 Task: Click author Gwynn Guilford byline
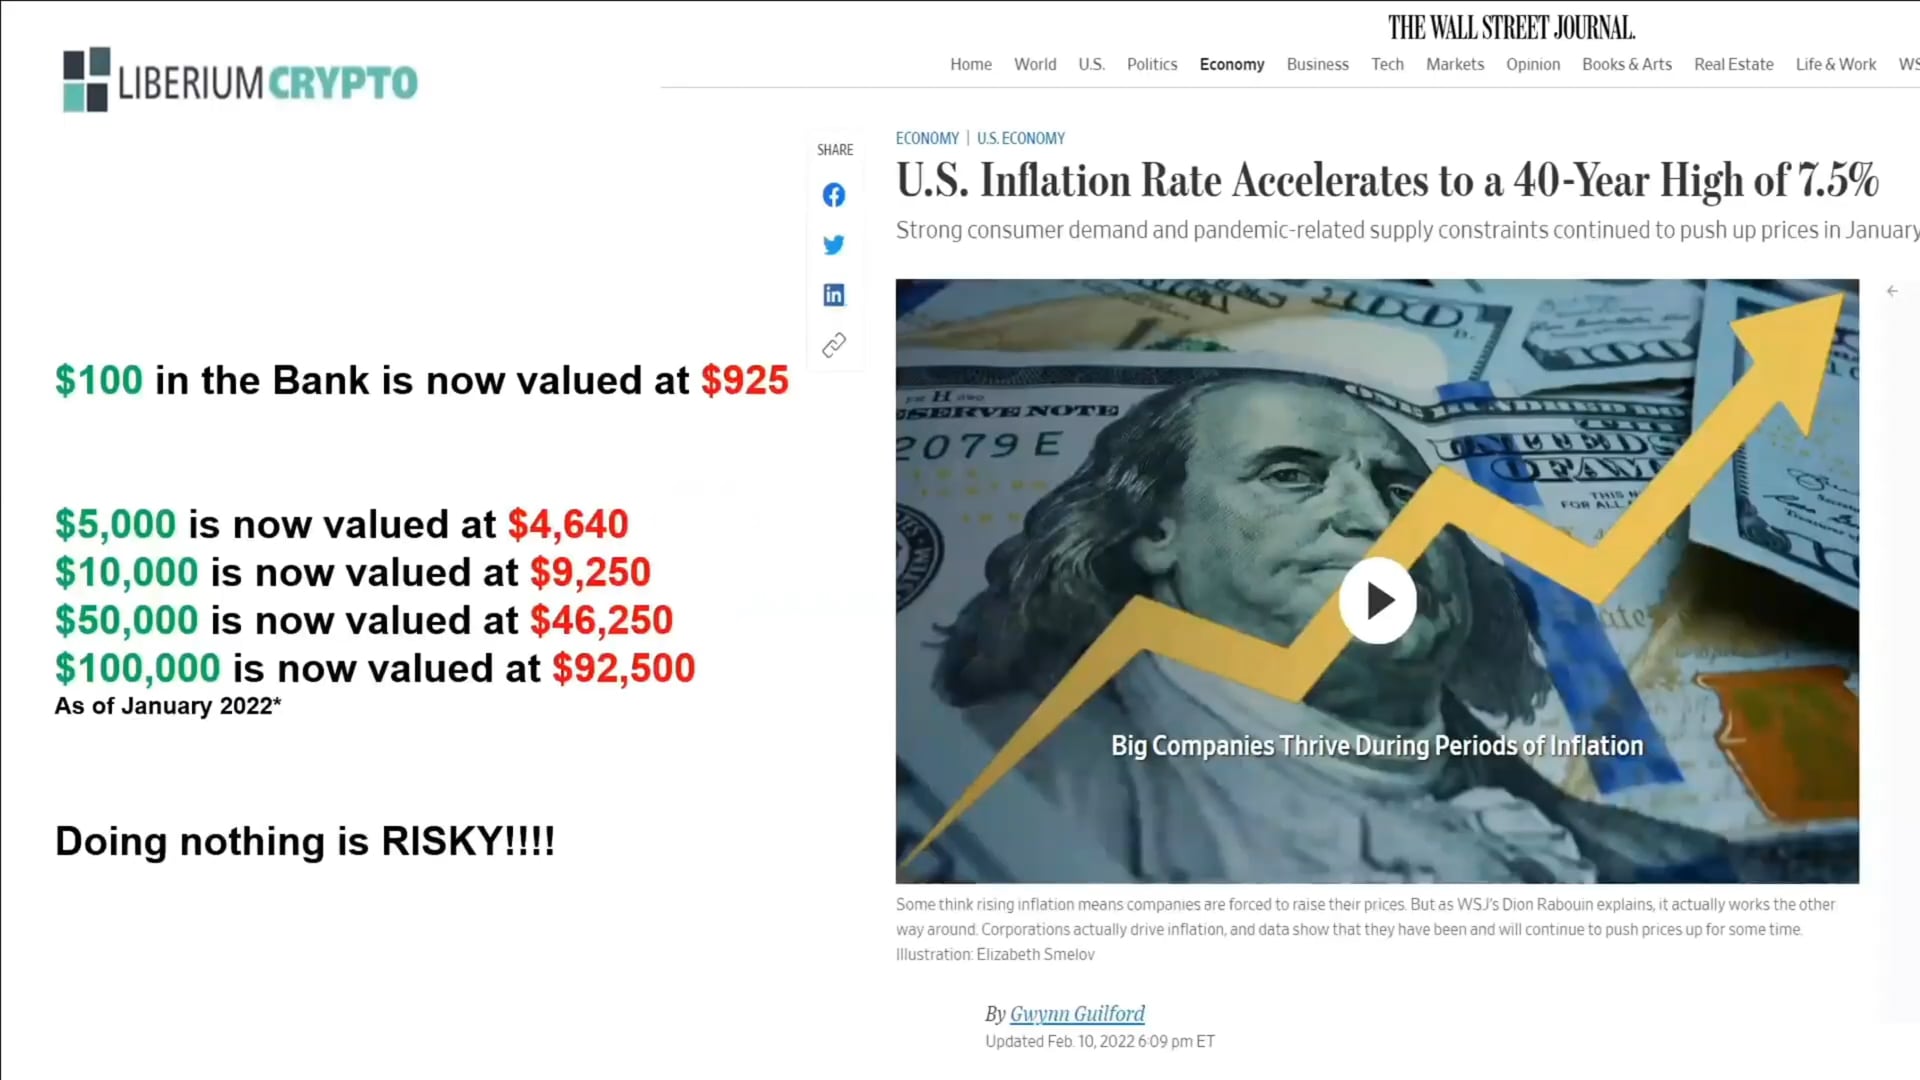click(x=1077, y=1013)
